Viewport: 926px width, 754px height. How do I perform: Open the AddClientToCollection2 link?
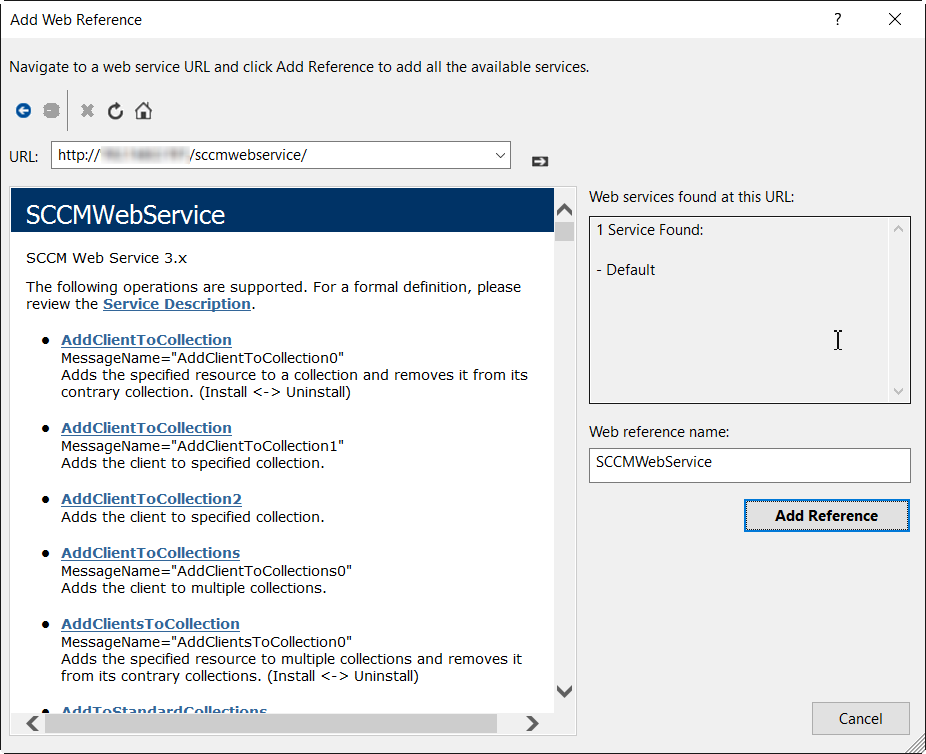click(151, 499)
